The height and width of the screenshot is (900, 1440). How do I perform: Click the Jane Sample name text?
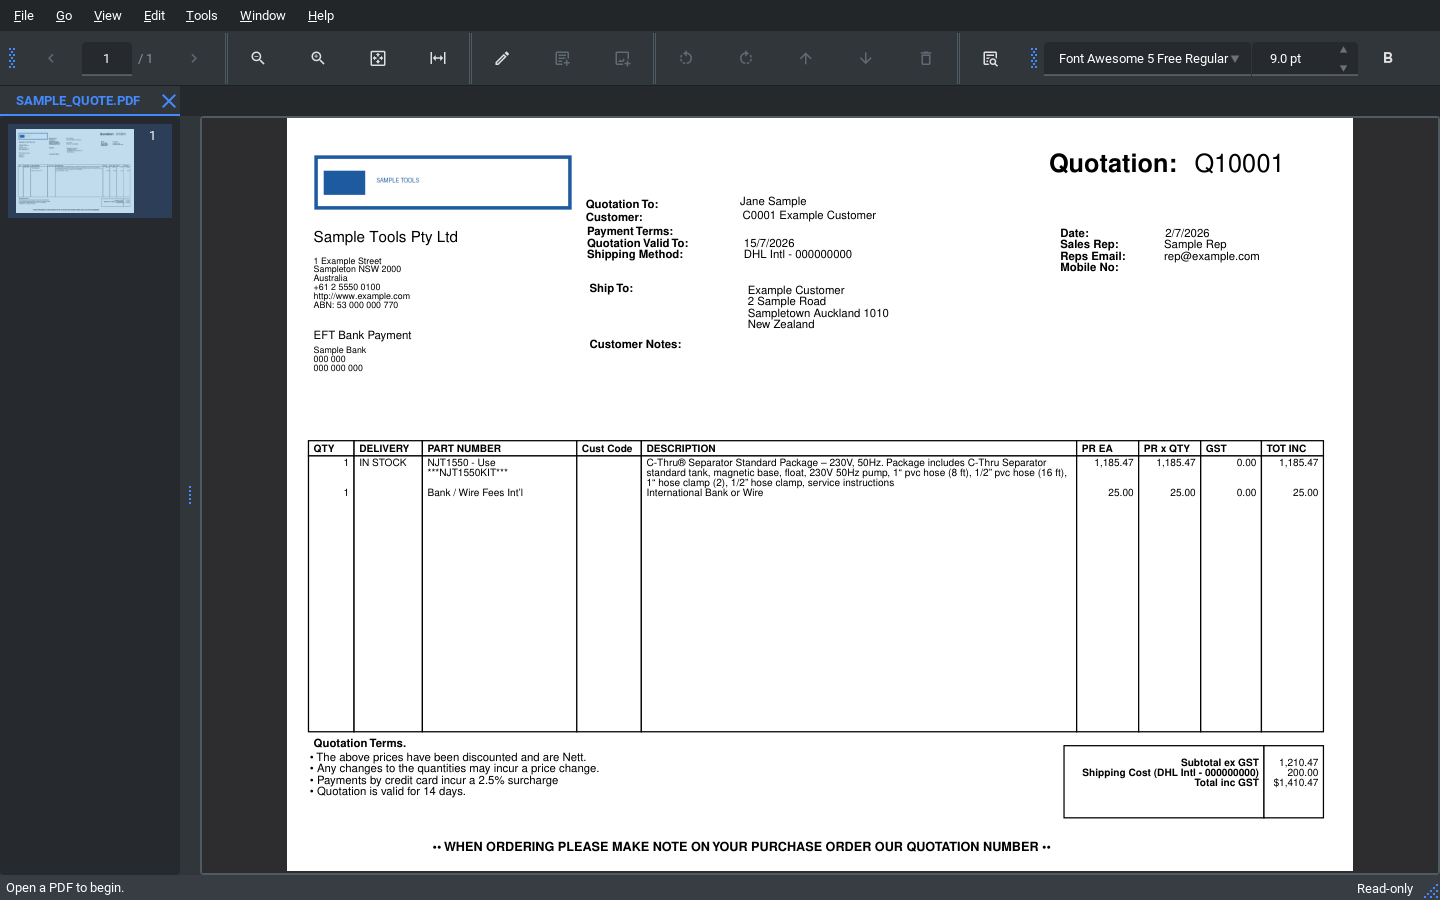pyautogui.click(x=773, y=201)
